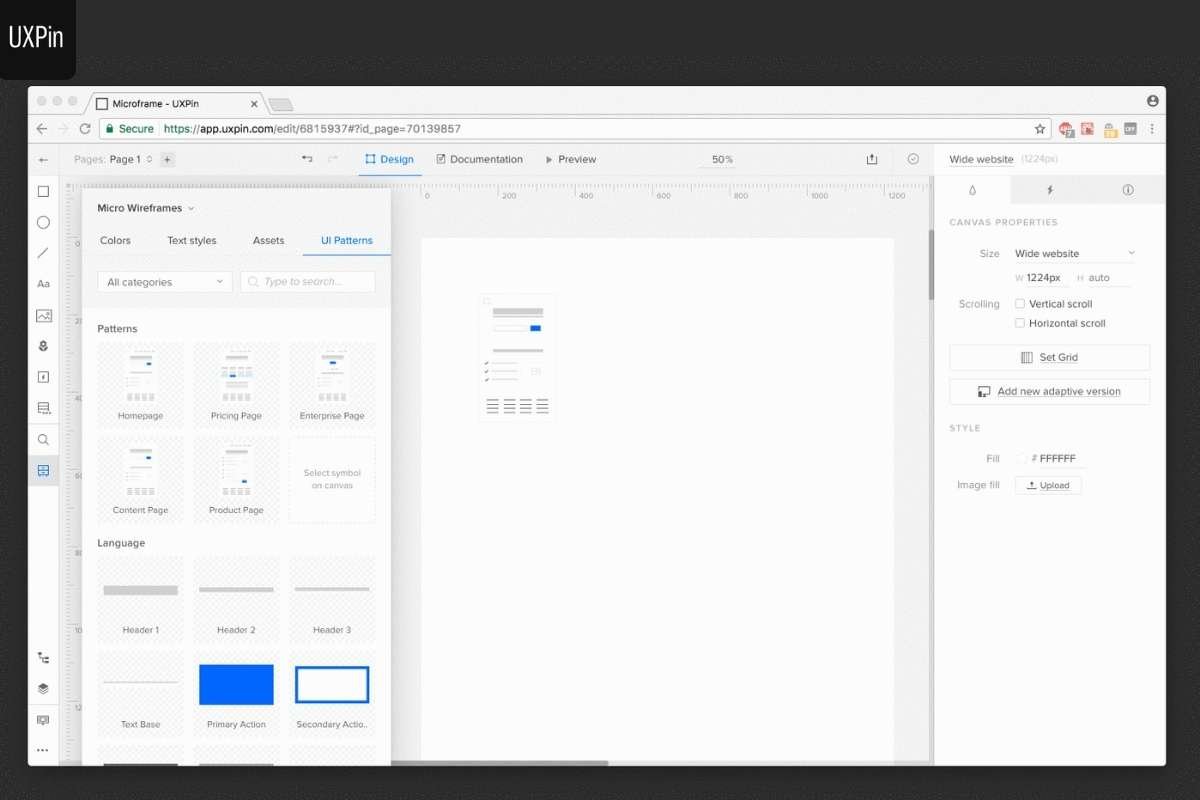The width and height of the screenshot is (1200, 800).
Task: Open the Size dropdown showing Wide website
Action: [x=1072, y=253]
